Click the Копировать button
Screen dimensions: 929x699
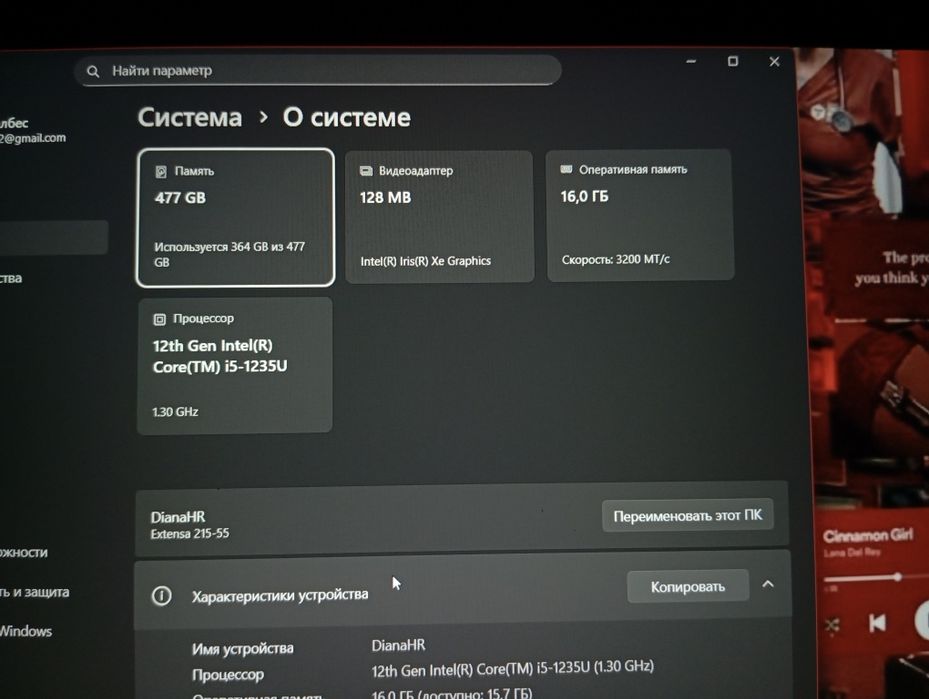(x=688, y=586)
